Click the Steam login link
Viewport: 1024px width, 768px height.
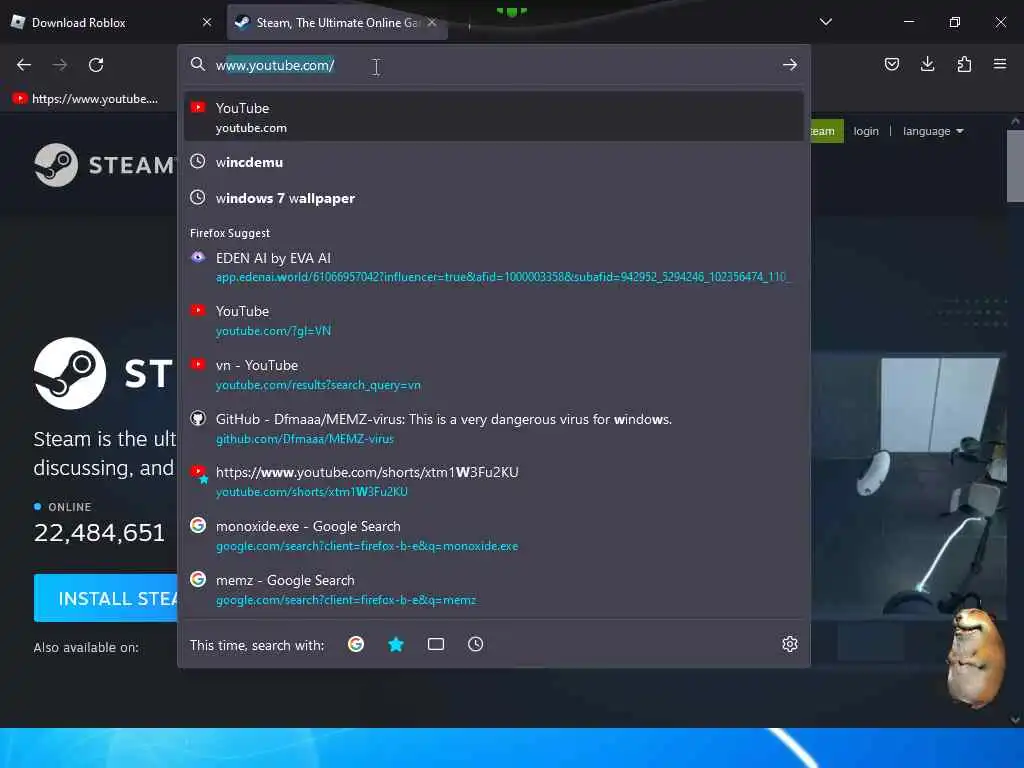coord(866,131)
